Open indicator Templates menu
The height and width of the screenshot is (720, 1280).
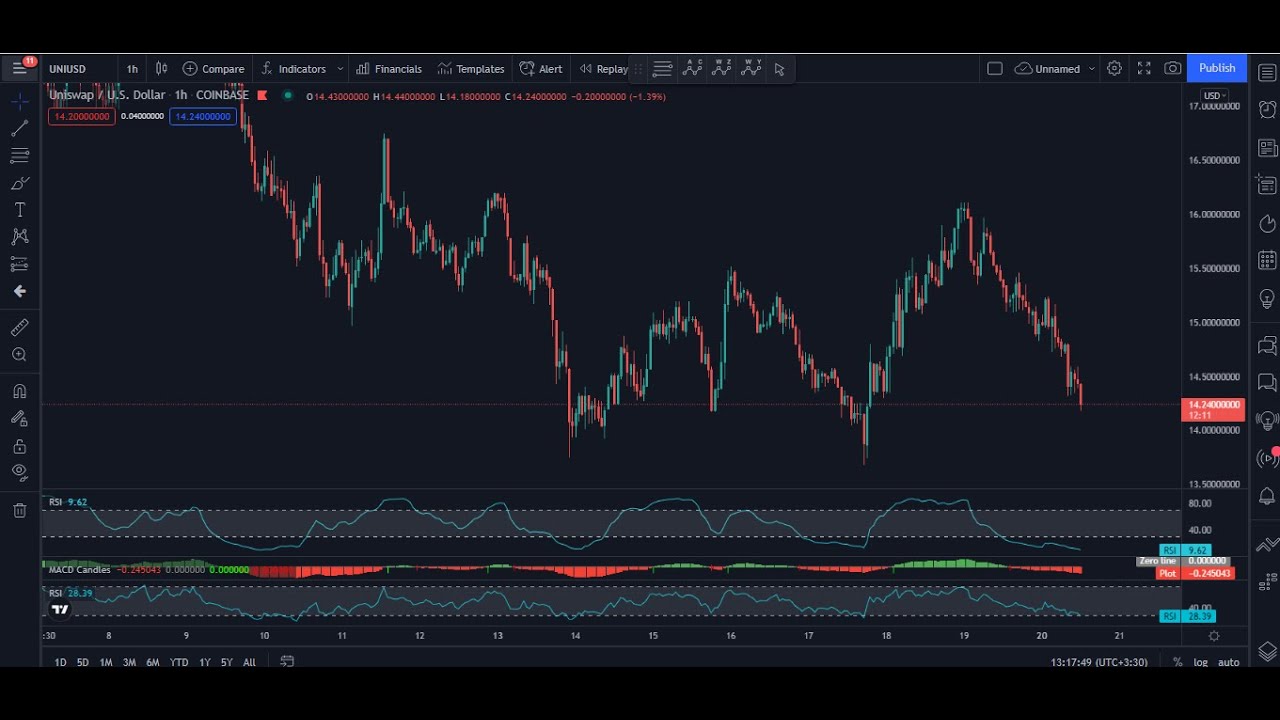[x=470, y=68]
